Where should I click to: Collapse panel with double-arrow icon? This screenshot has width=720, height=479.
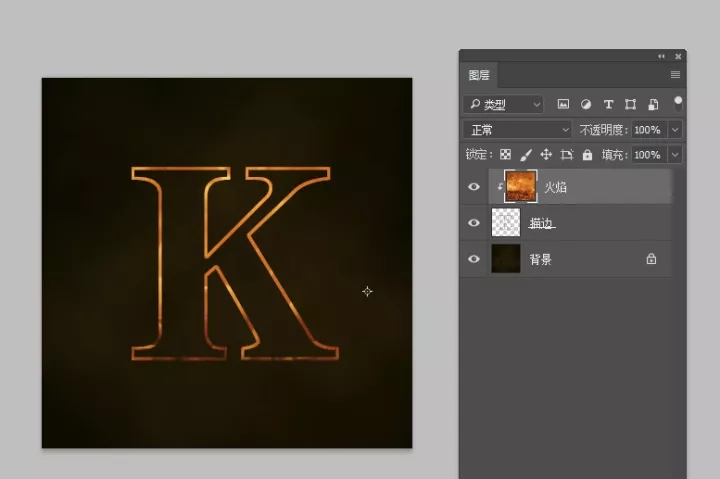pos(661,56)
